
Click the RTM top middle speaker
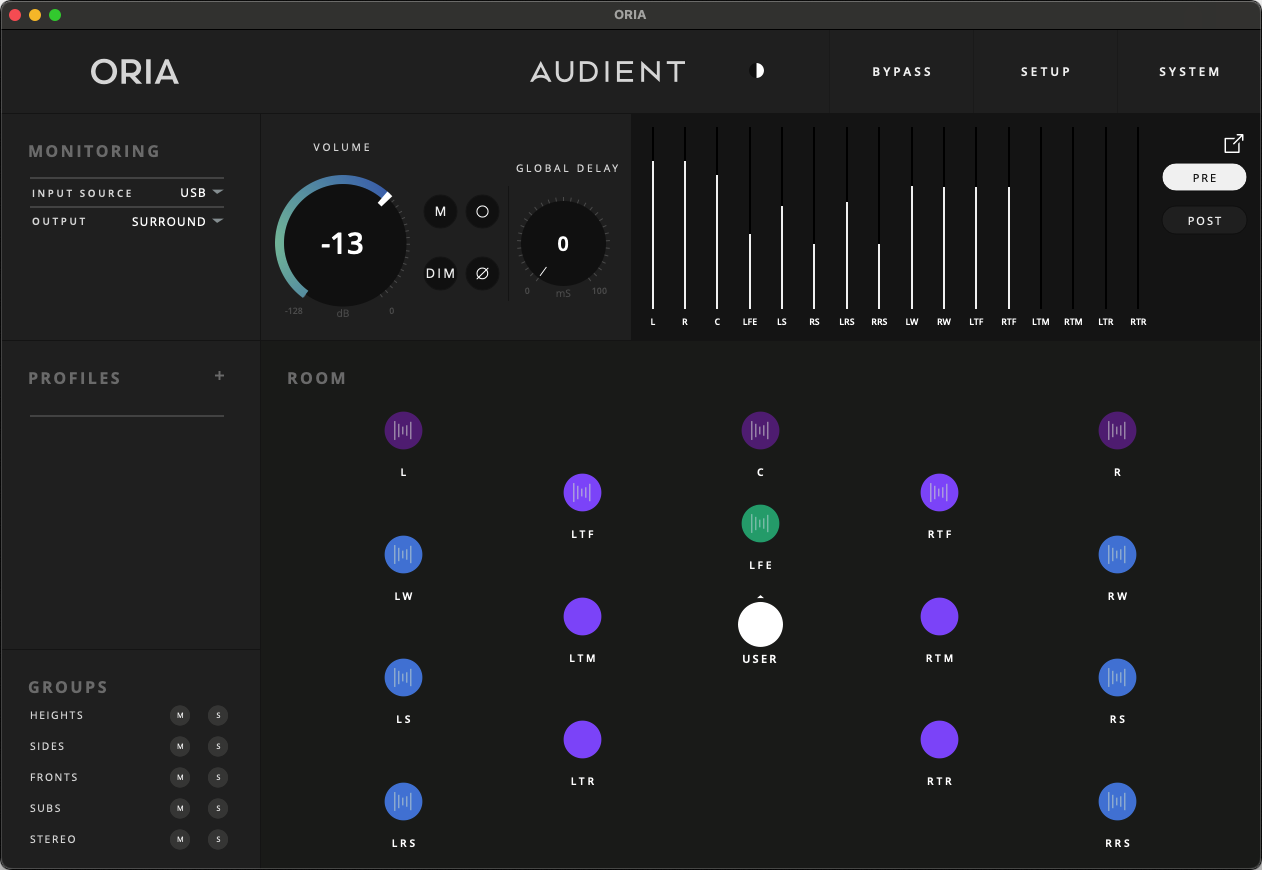point(939,617)
